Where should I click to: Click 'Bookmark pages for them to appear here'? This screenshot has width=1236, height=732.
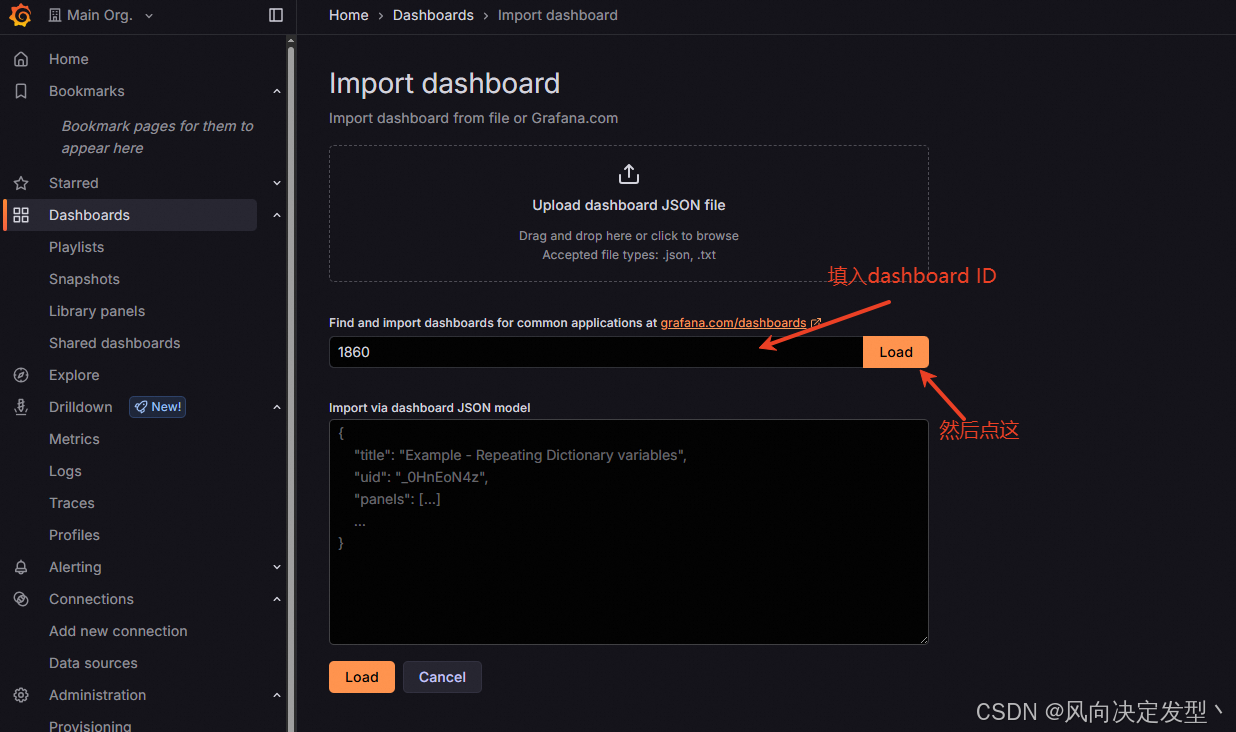point(157,137)
